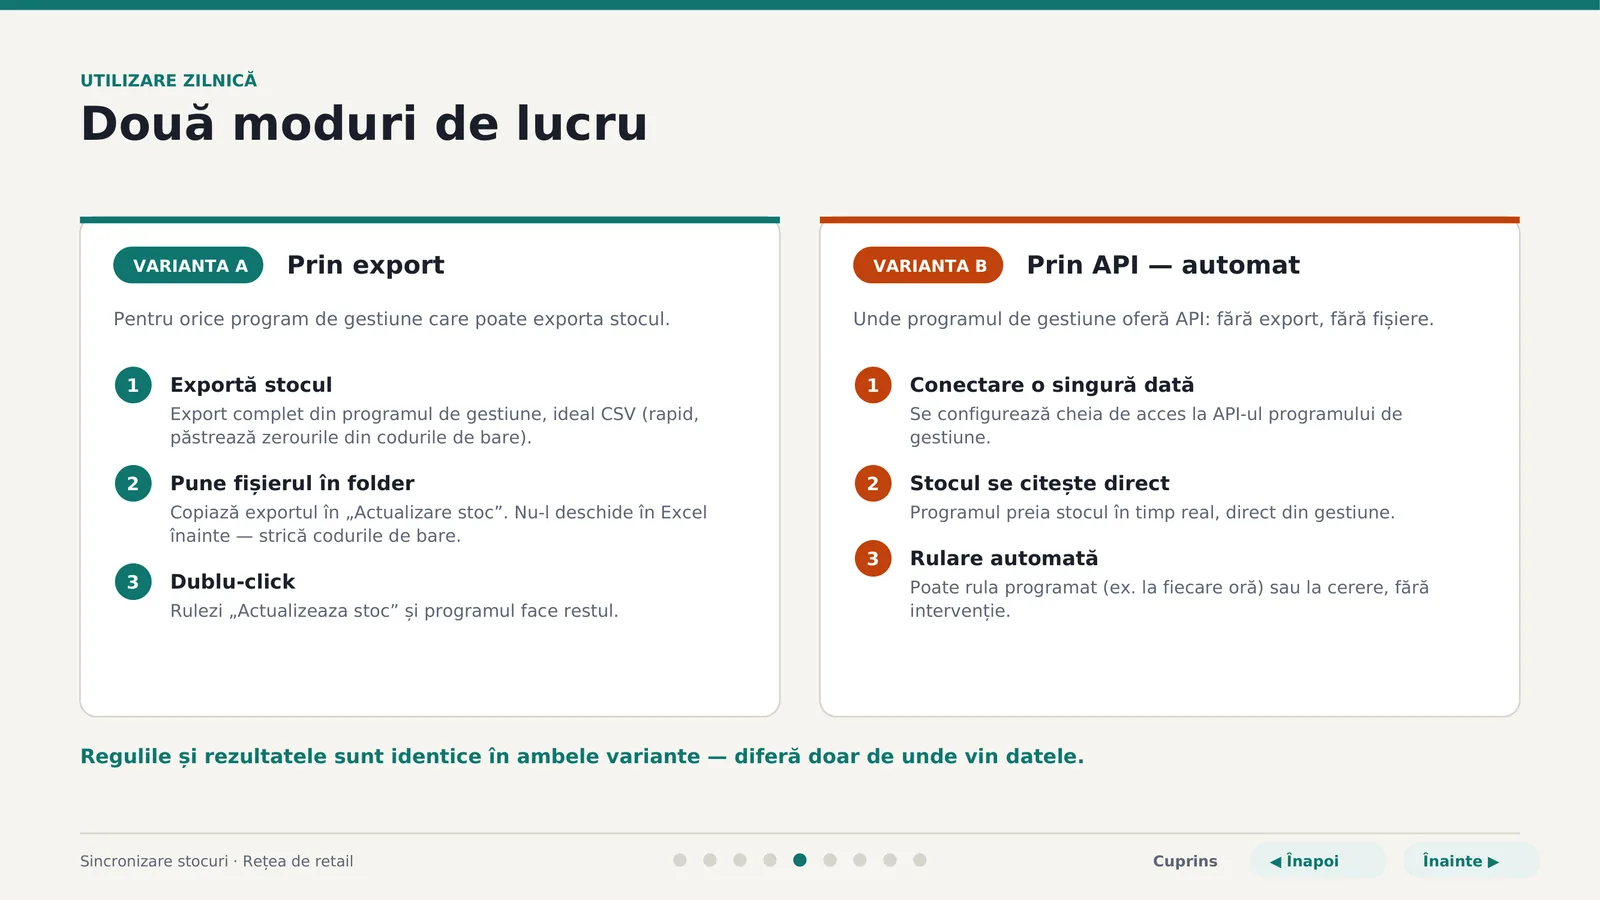Click the "UTILIZARE ZILNICĂ" section label

(169, 80)
